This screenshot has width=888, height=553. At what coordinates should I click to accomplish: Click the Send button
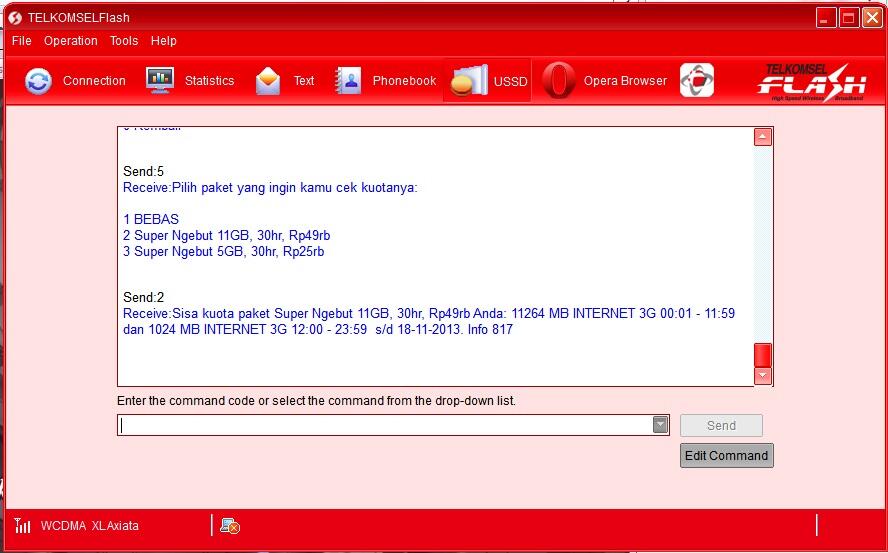click(721, 426)
